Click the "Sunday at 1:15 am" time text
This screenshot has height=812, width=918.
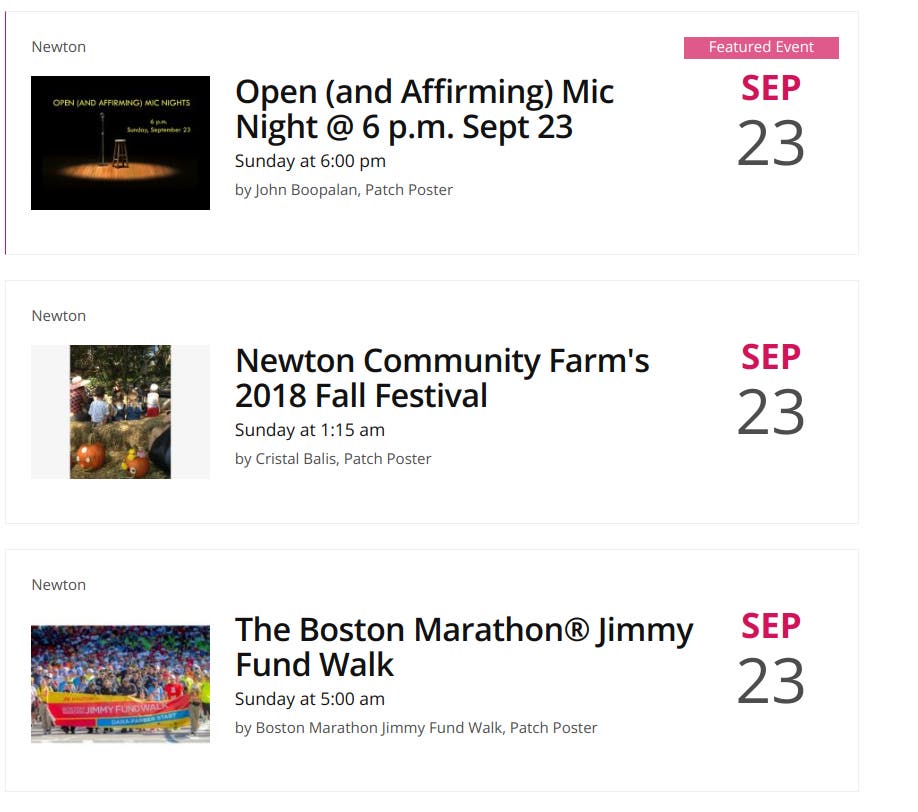tap(310, 430)
